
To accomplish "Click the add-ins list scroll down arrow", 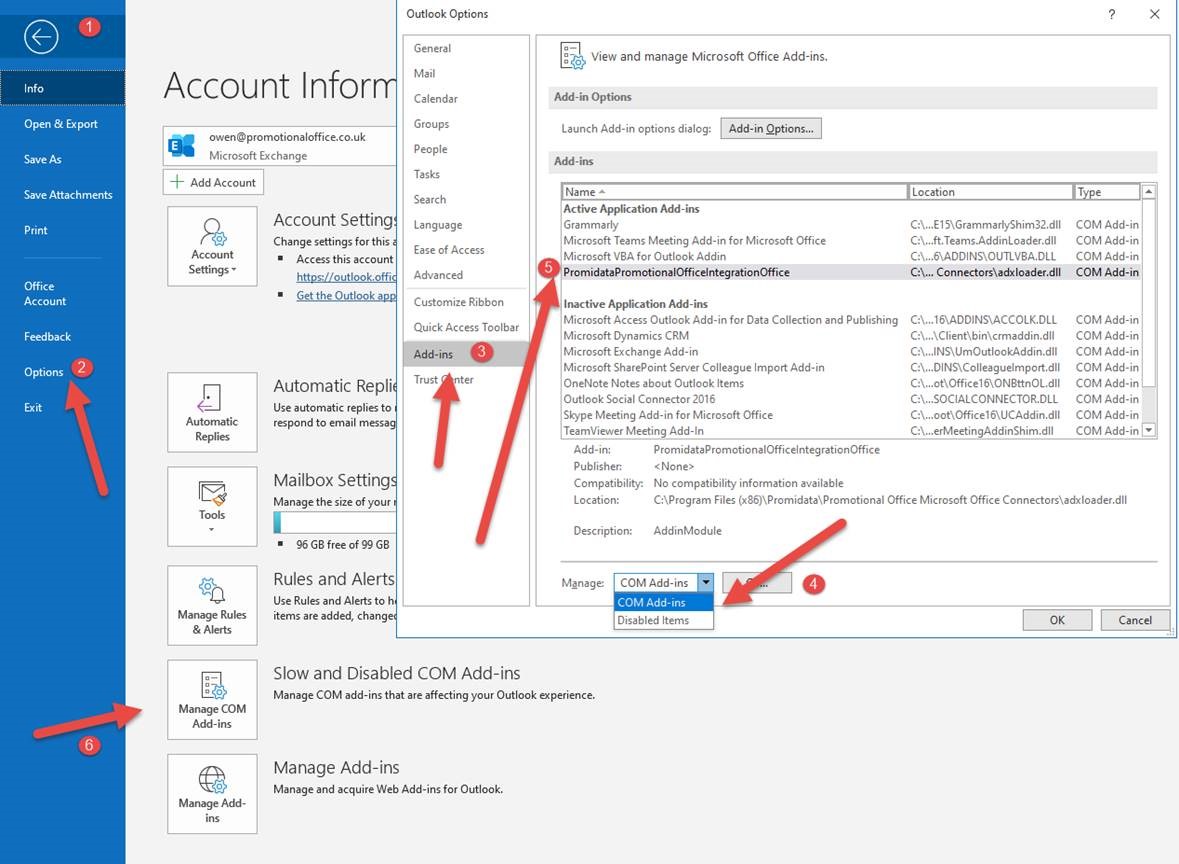I will [x=1148, y=430].
